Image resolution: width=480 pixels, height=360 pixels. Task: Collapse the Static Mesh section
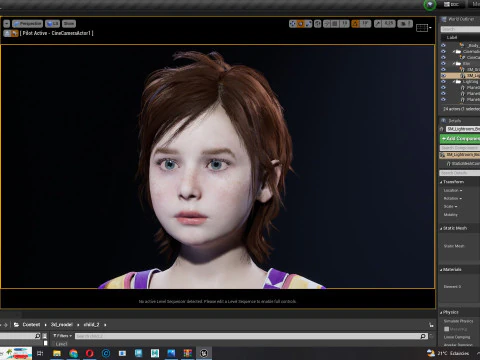click(441, 228)
